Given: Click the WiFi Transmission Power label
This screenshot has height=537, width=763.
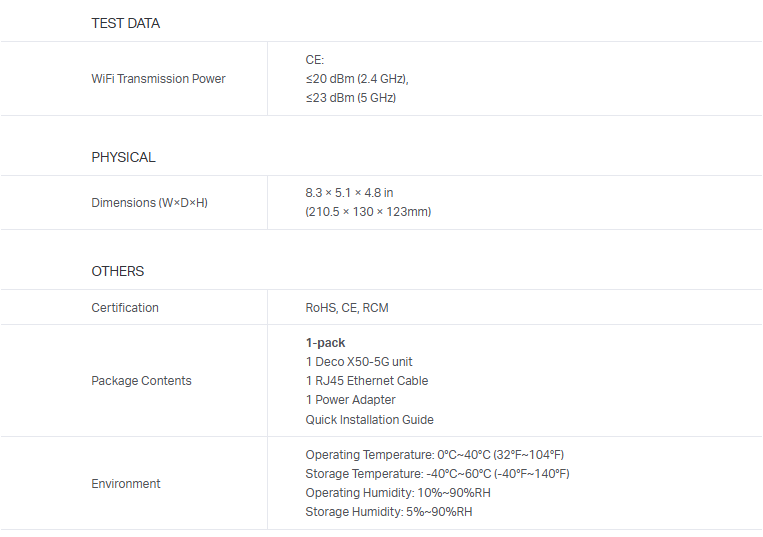Looking at the screenshot, I should pos(158,79).
